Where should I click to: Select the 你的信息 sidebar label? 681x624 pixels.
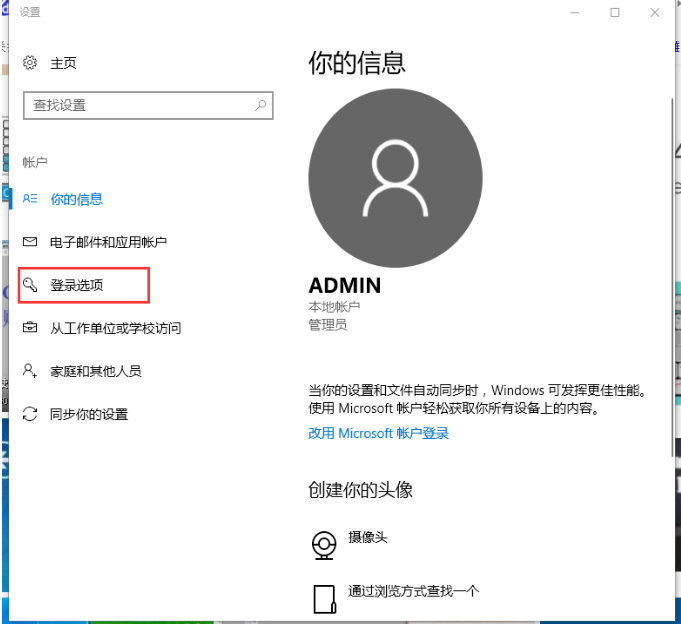click(x=77, y=199)
